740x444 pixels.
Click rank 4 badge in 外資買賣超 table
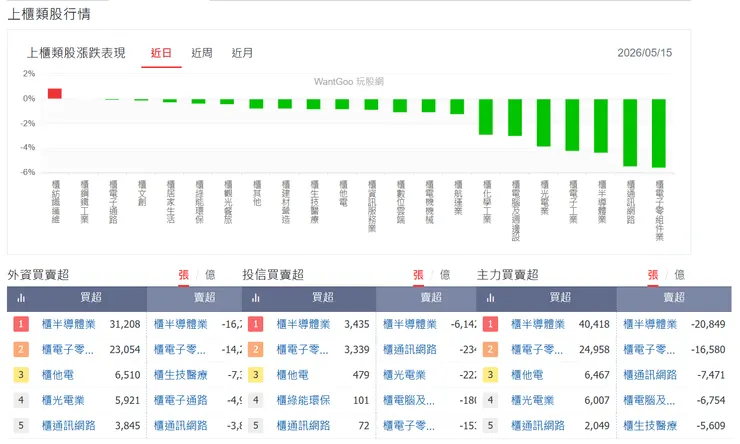(21, 400)
